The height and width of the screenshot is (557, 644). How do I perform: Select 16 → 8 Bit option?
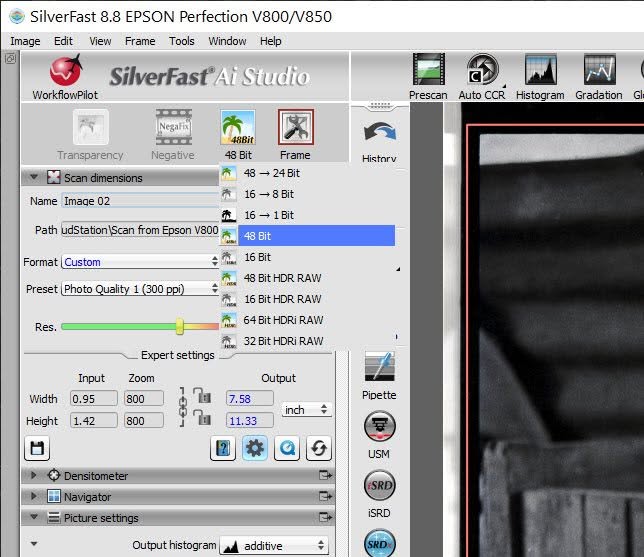pyautogui.click(x=307, y=194)
